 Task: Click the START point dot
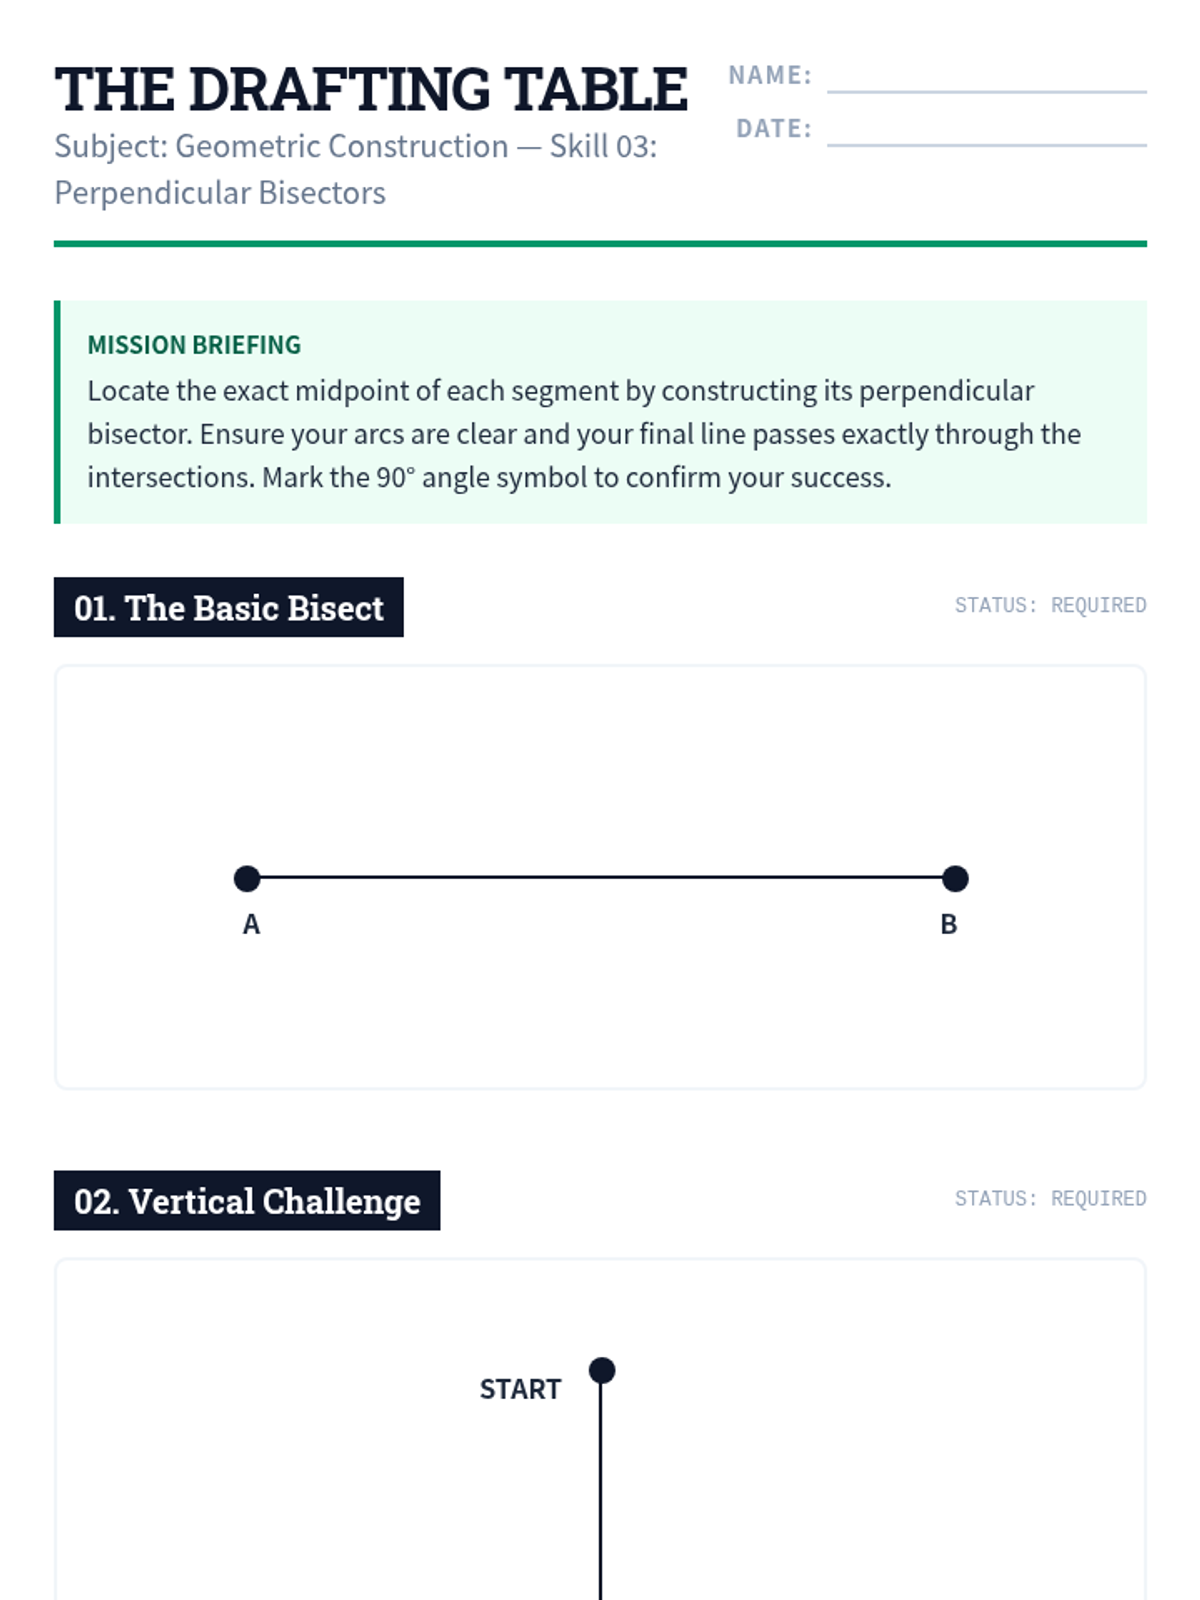coord(601,1370)
